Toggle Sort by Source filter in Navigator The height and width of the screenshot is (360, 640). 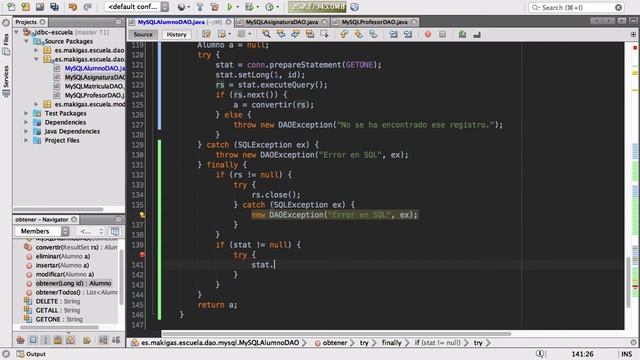pyautogui.click(x=116, y=340)
